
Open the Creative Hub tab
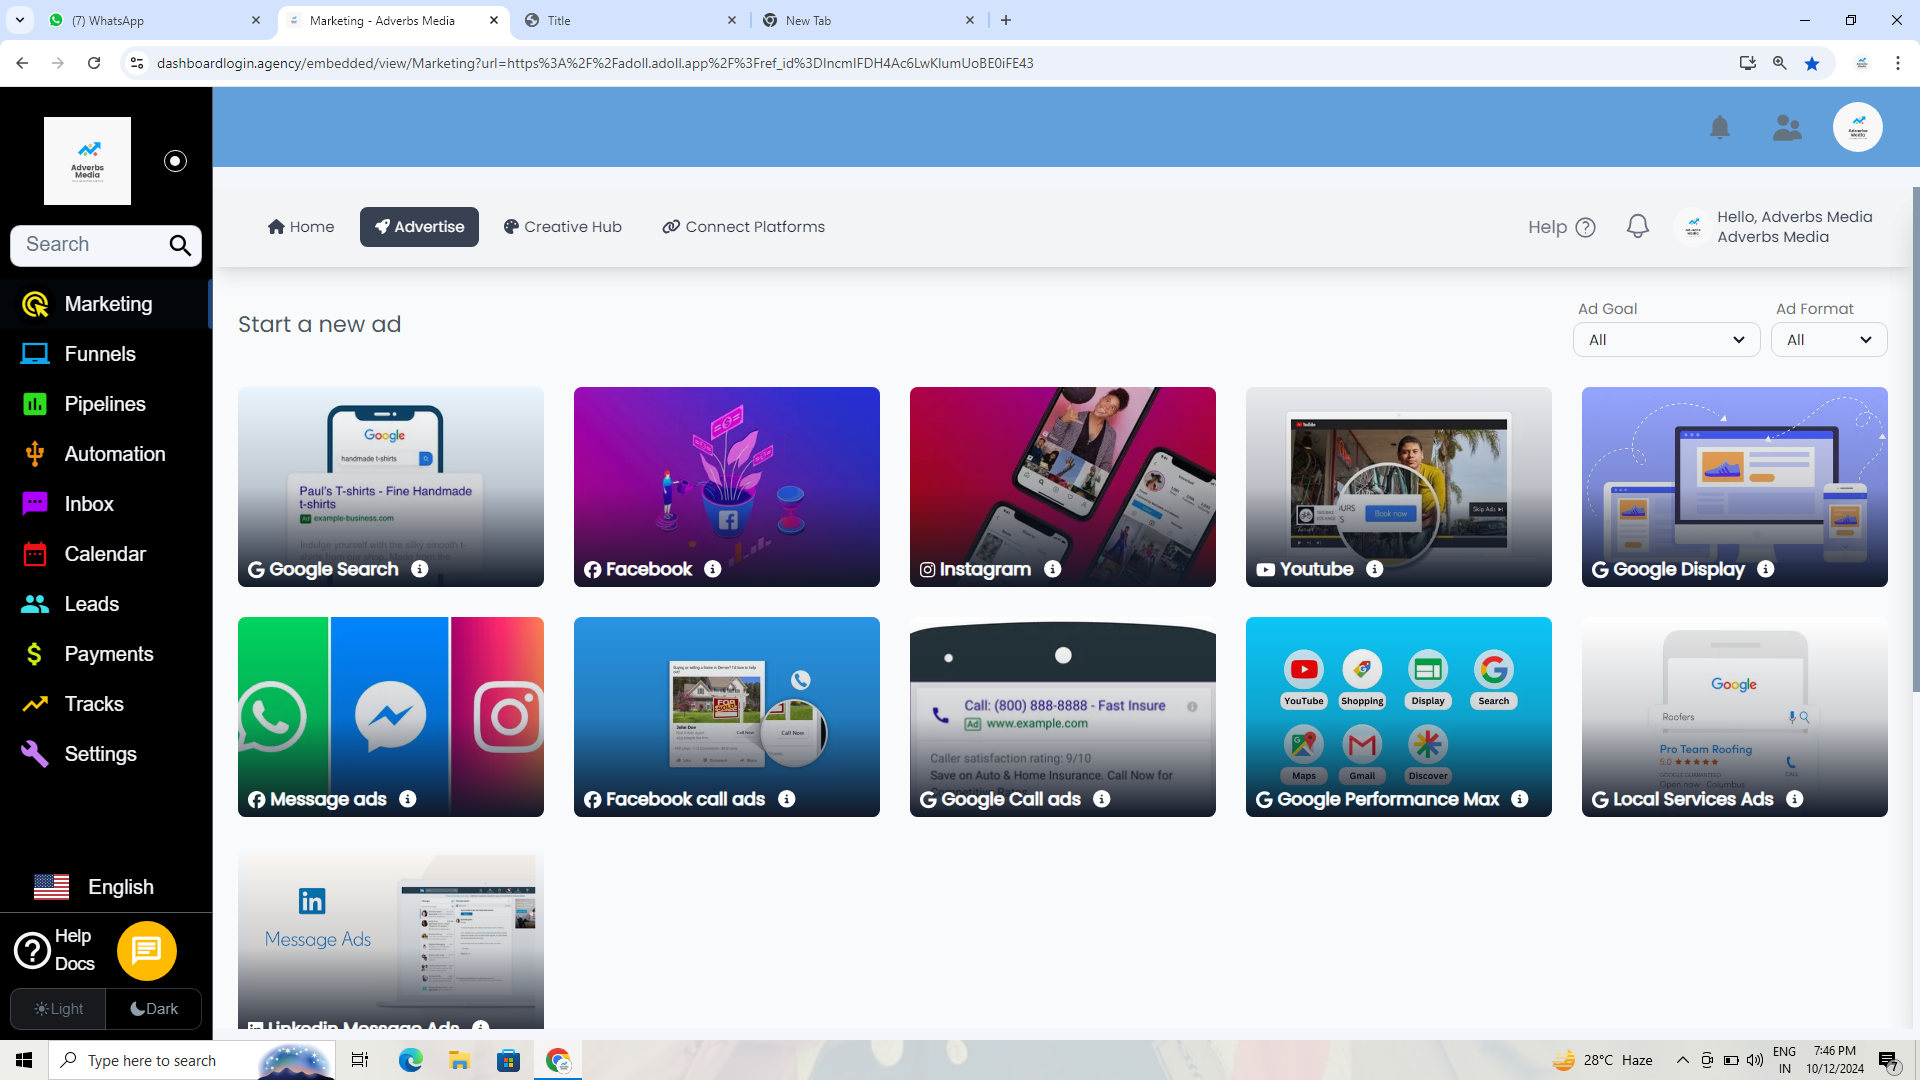pyautogui.click(x=562, y=227)
